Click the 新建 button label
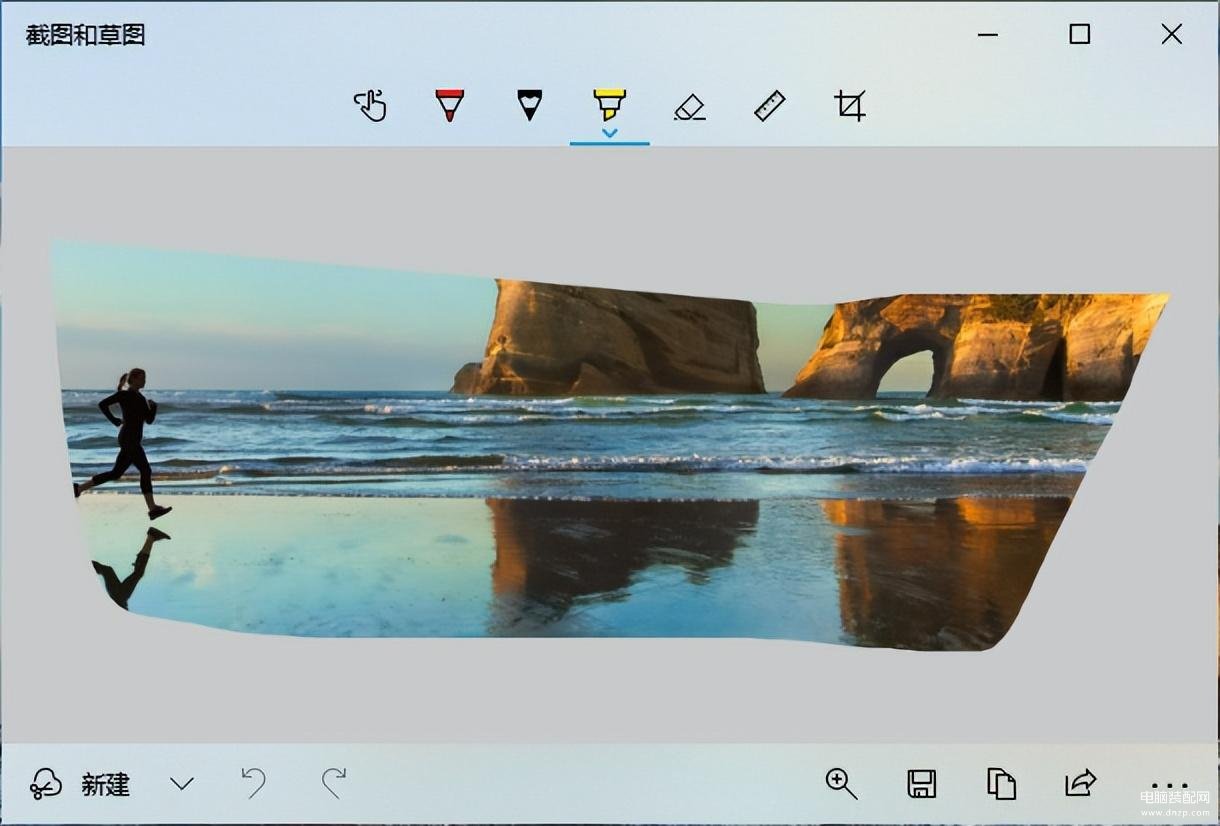 pos(106,785)
